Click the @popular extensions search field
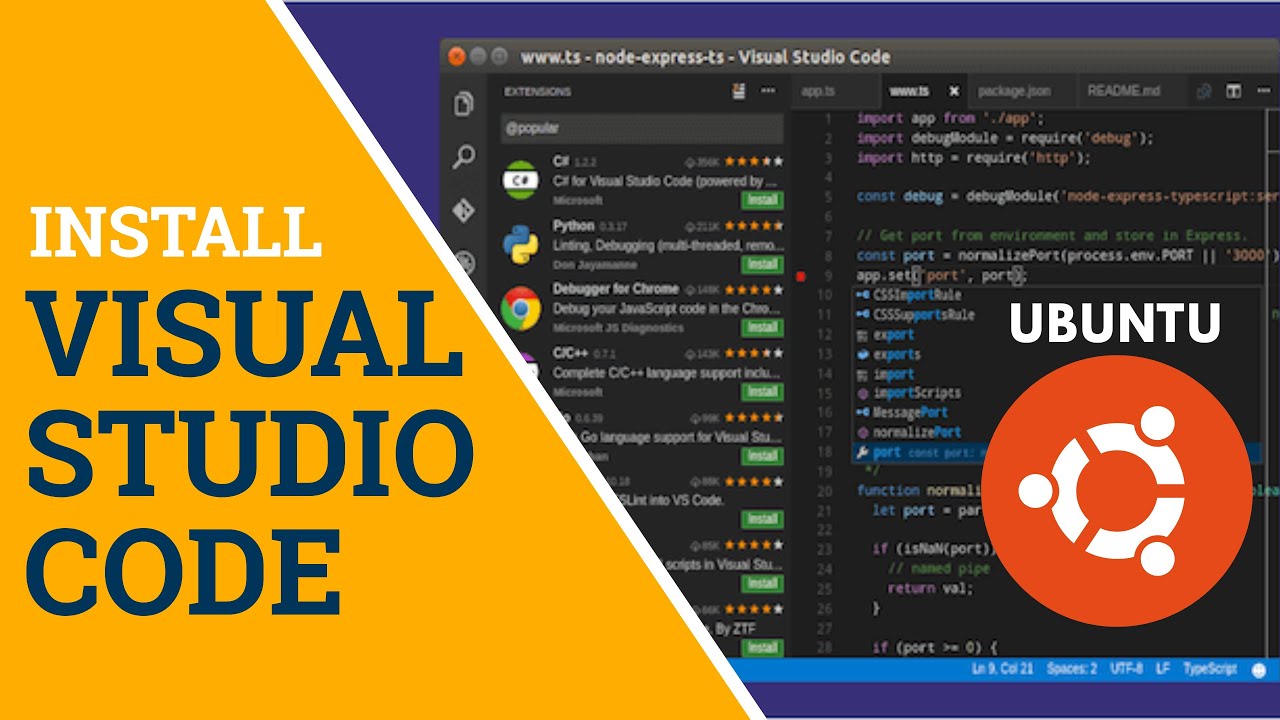 pyautogui.click(x=642, y=128)
